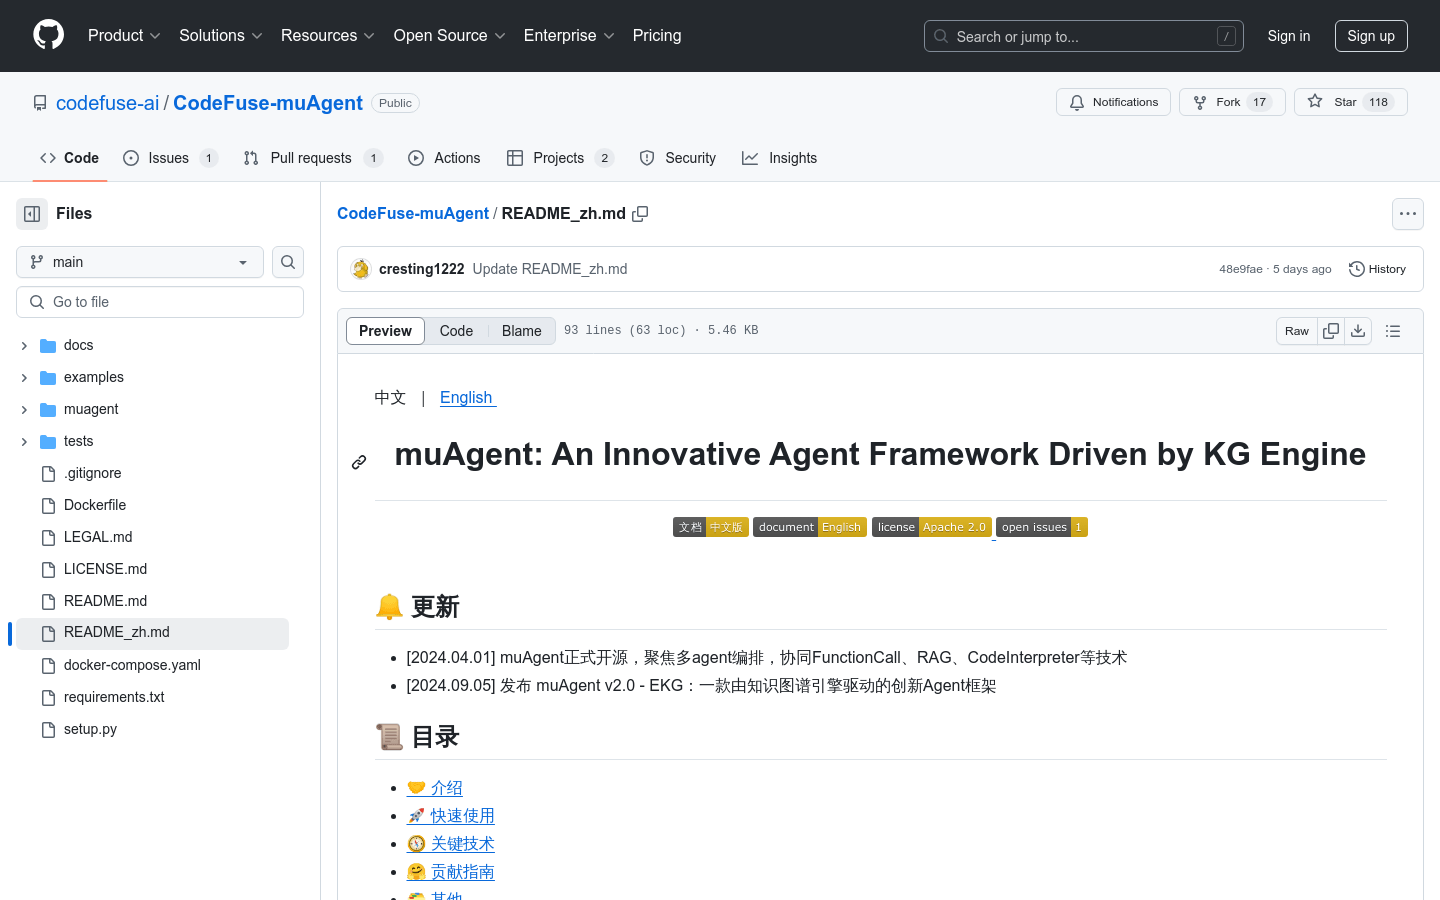Expand the examples folder chevron

24,378
